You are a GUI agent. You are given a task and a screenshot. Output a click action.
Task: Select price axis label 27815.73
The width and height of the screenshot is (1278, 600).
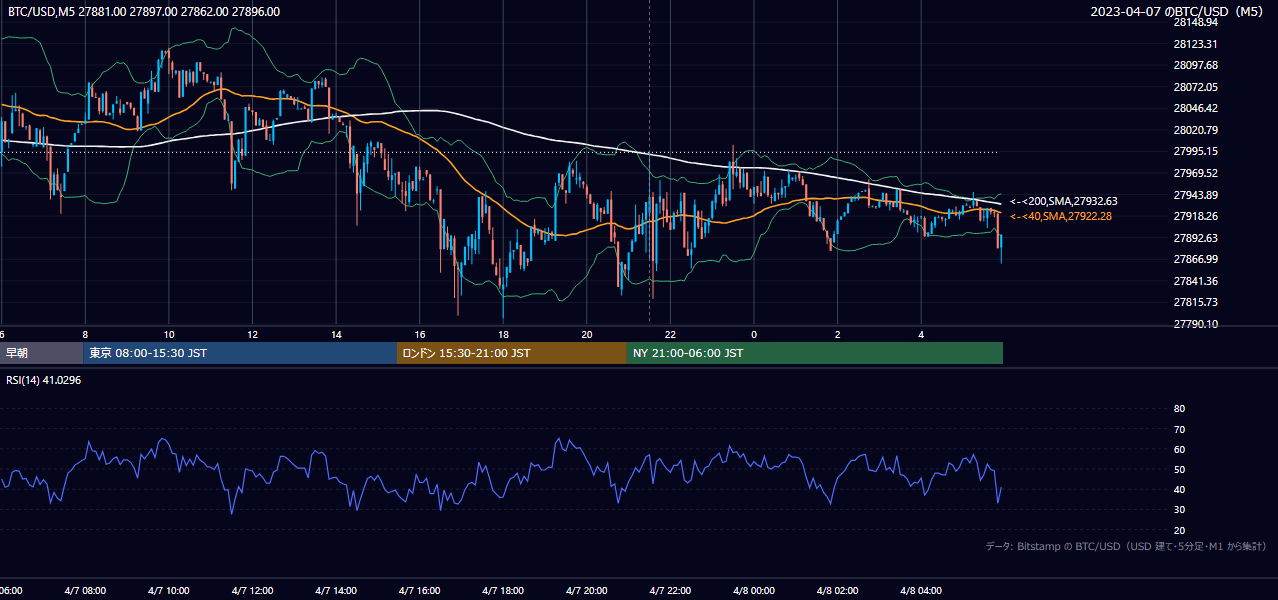coord(1195,302)
